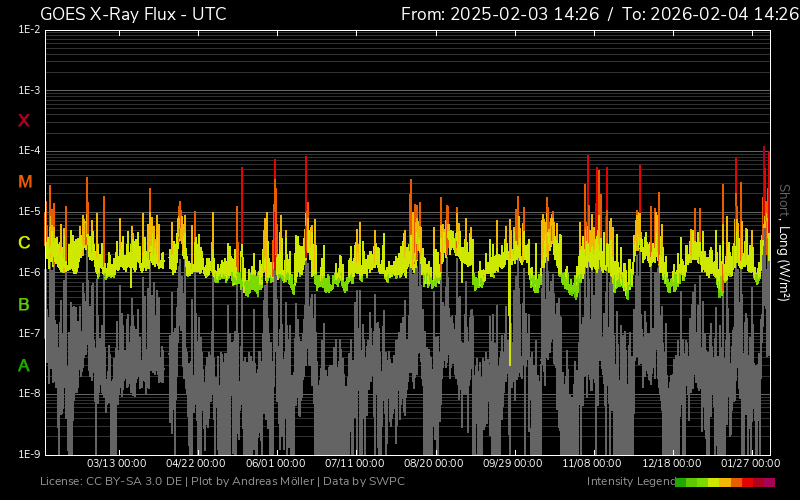Select the yellow C flare class label
Image resolution: width=800 pixels, height=500 pixels.
coord(24,243)
